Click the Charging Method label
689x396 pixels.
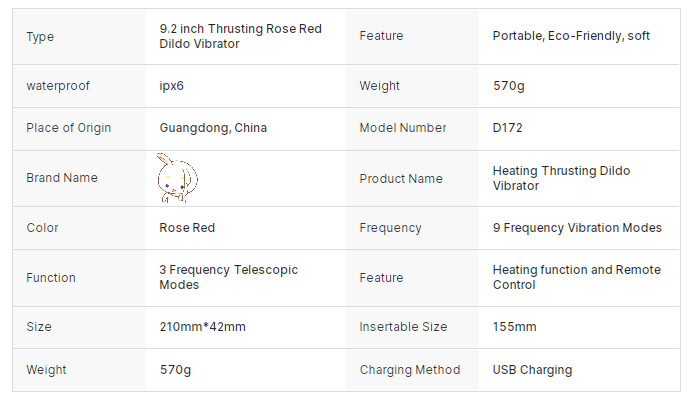click(410, 370)
